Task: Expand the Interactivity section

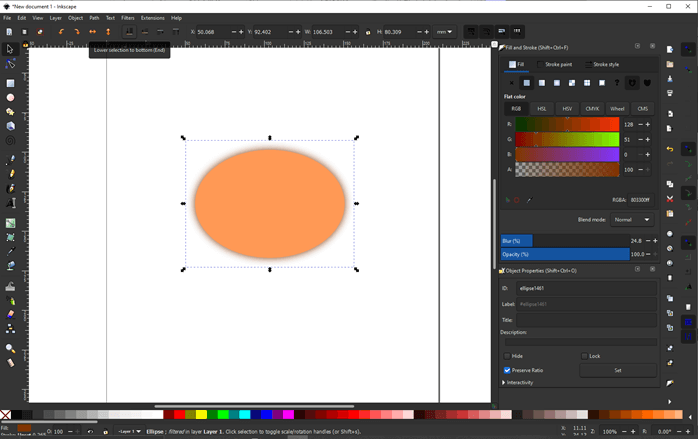Action: coord(504,382)
